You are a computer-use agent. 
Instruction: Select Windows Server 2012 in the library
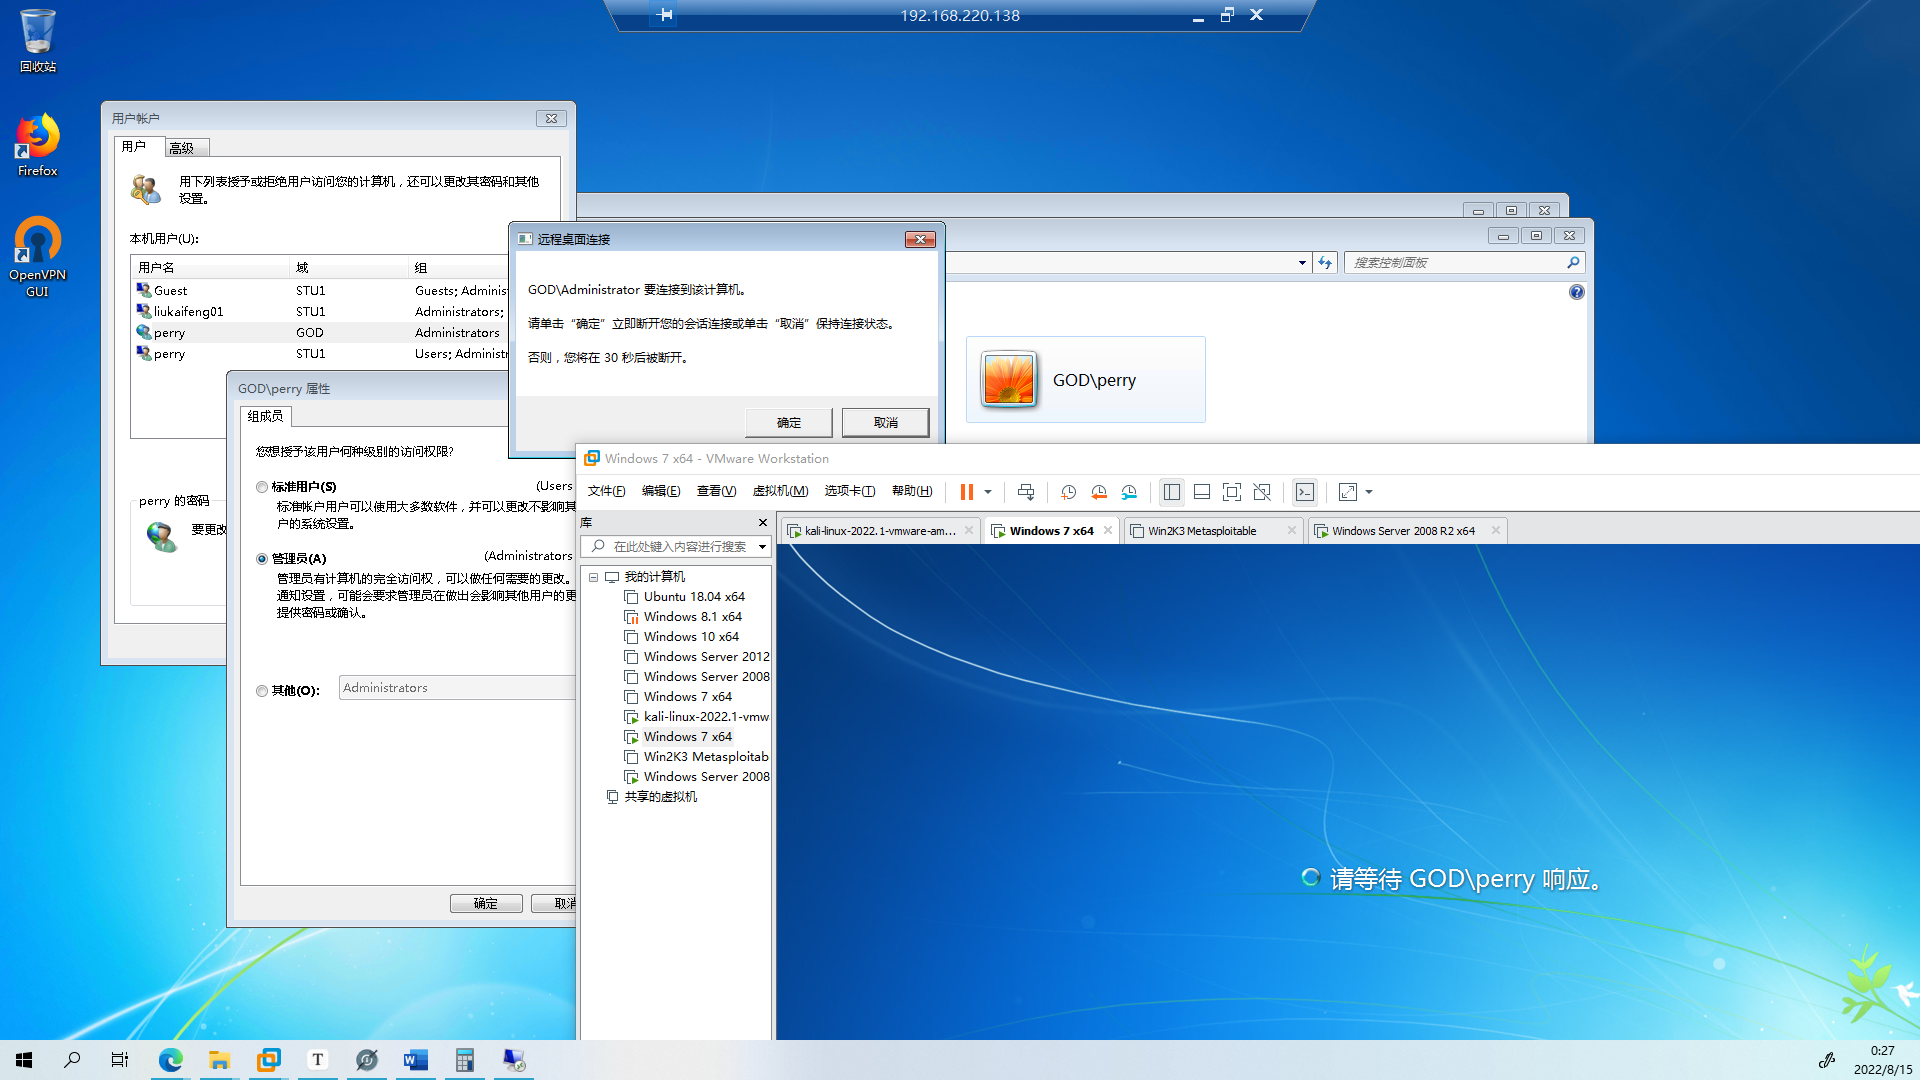pyautogui.click(x=697, y=657)
